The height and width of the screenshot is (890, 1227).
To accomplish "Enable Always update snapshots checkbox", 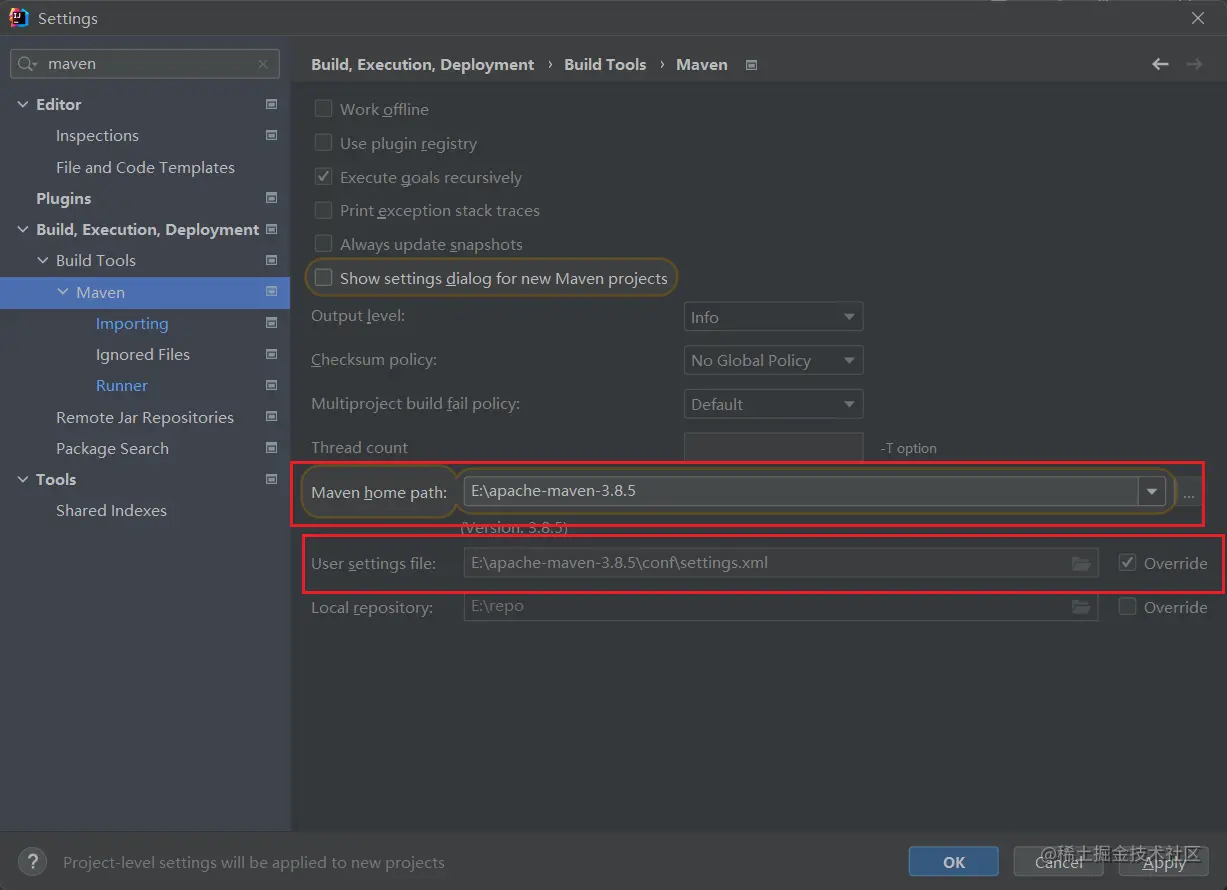I will [323, 244].
